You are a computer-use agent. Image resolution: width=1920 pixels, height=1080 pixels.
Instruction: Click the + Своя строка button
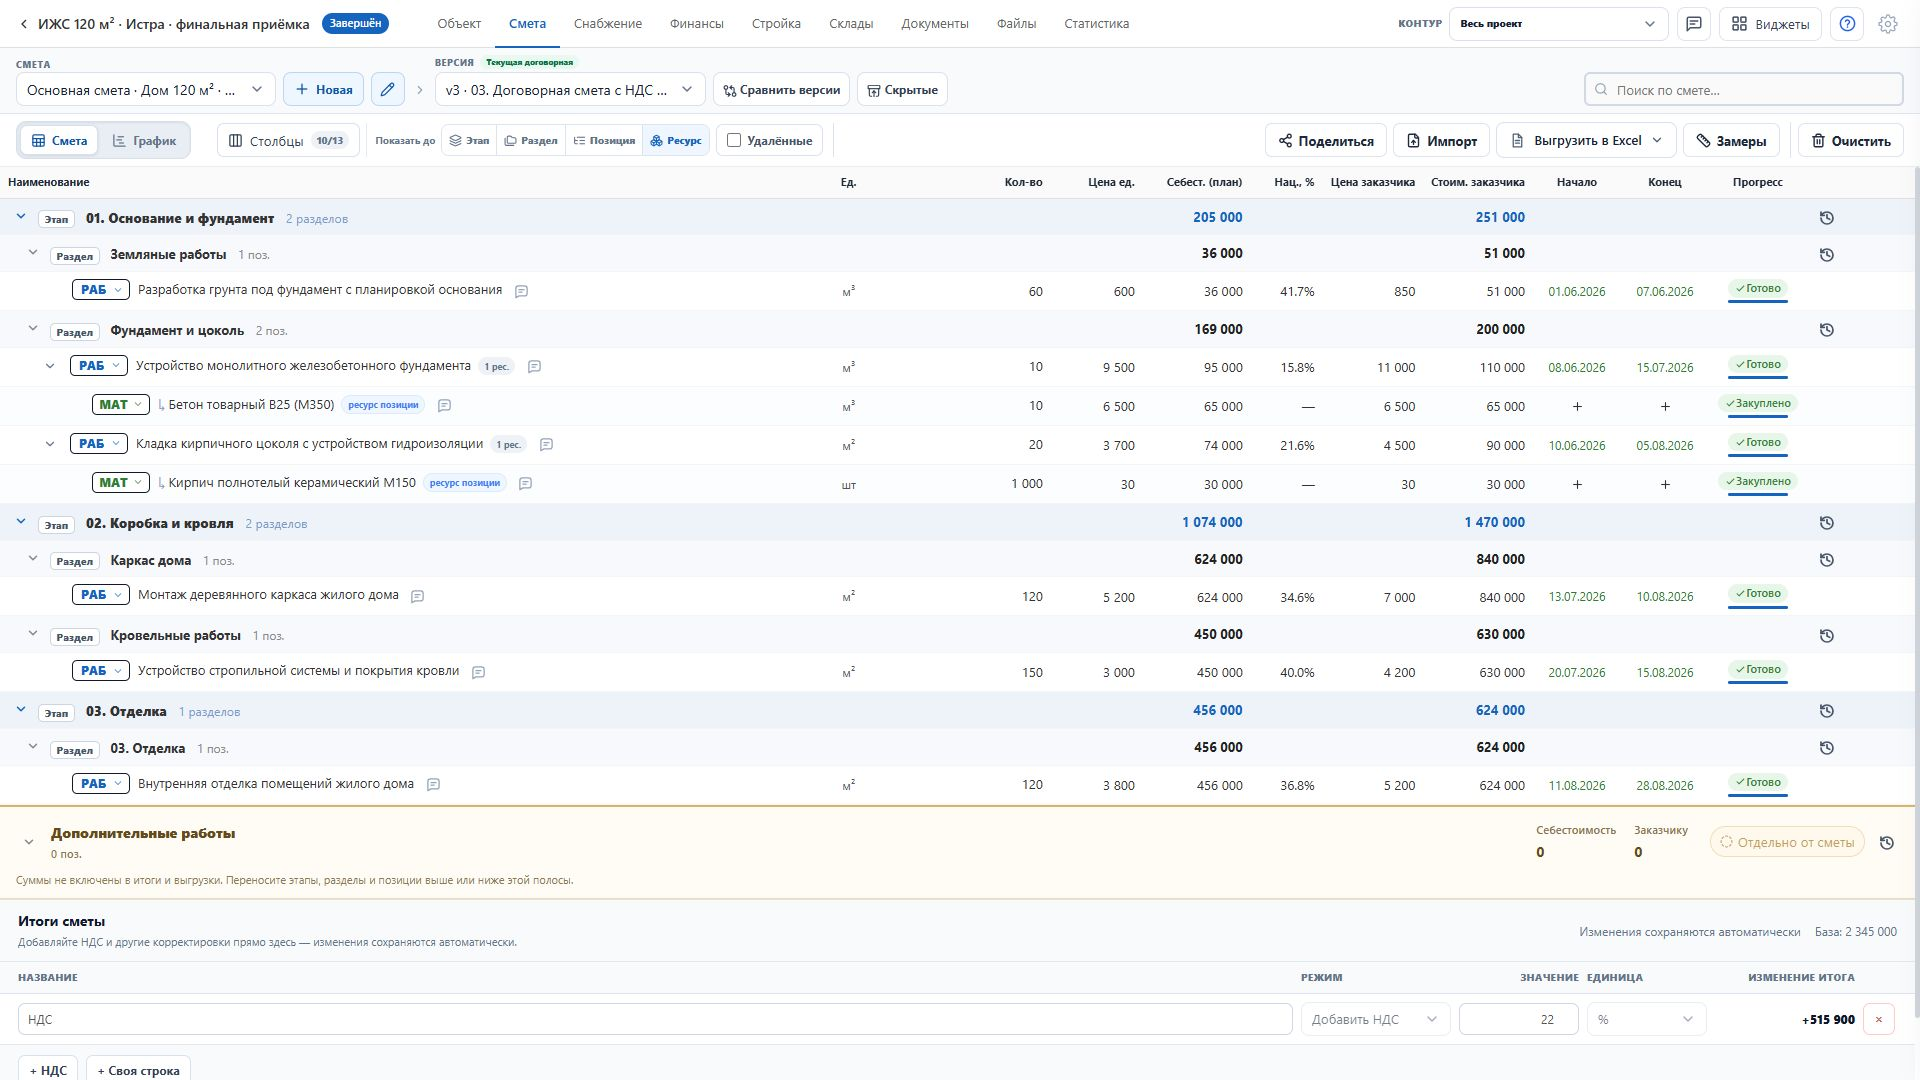(138, 1069)
